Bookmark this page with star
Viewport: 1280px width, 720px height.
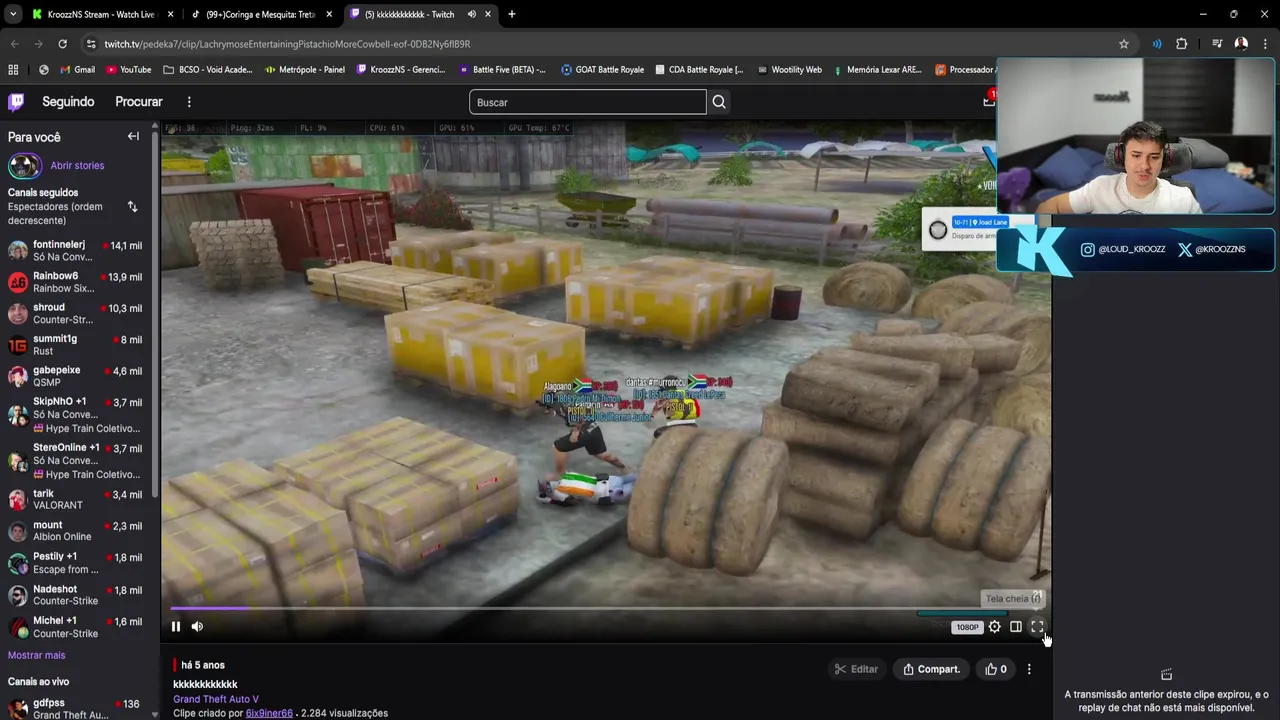[1124, 44]
